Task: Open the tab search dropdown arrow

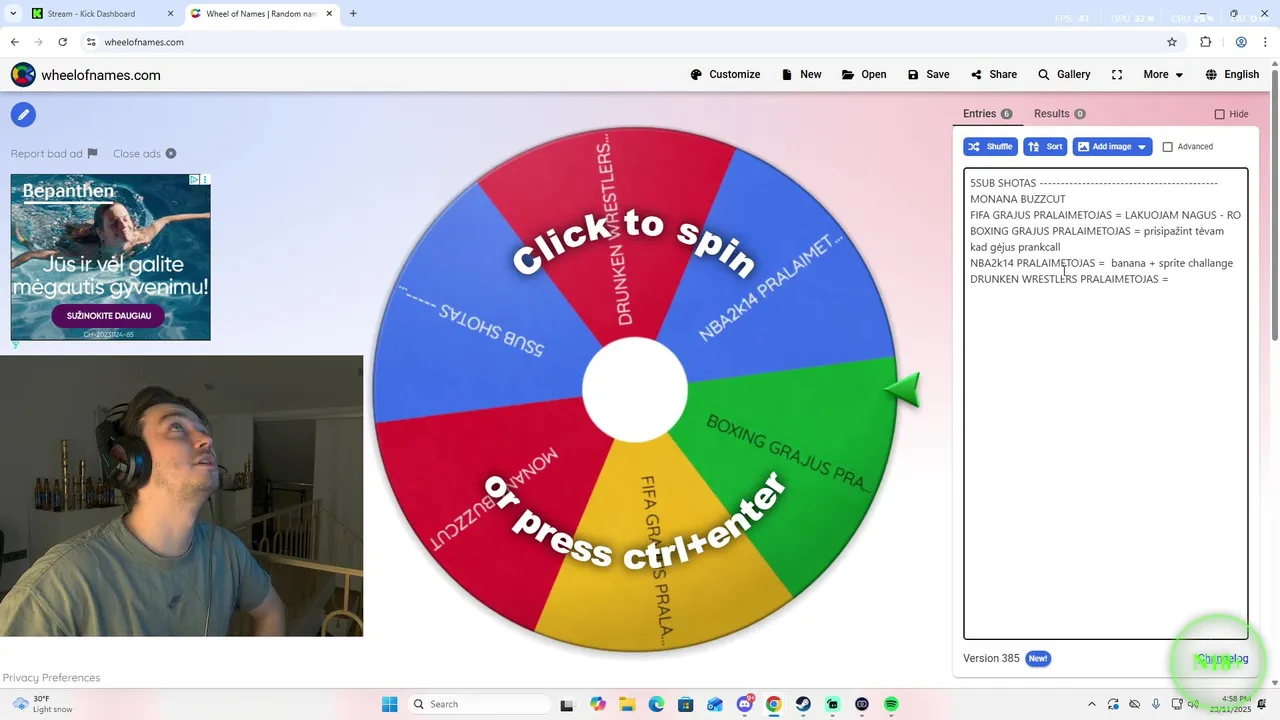Action: (x=13, y=14)
